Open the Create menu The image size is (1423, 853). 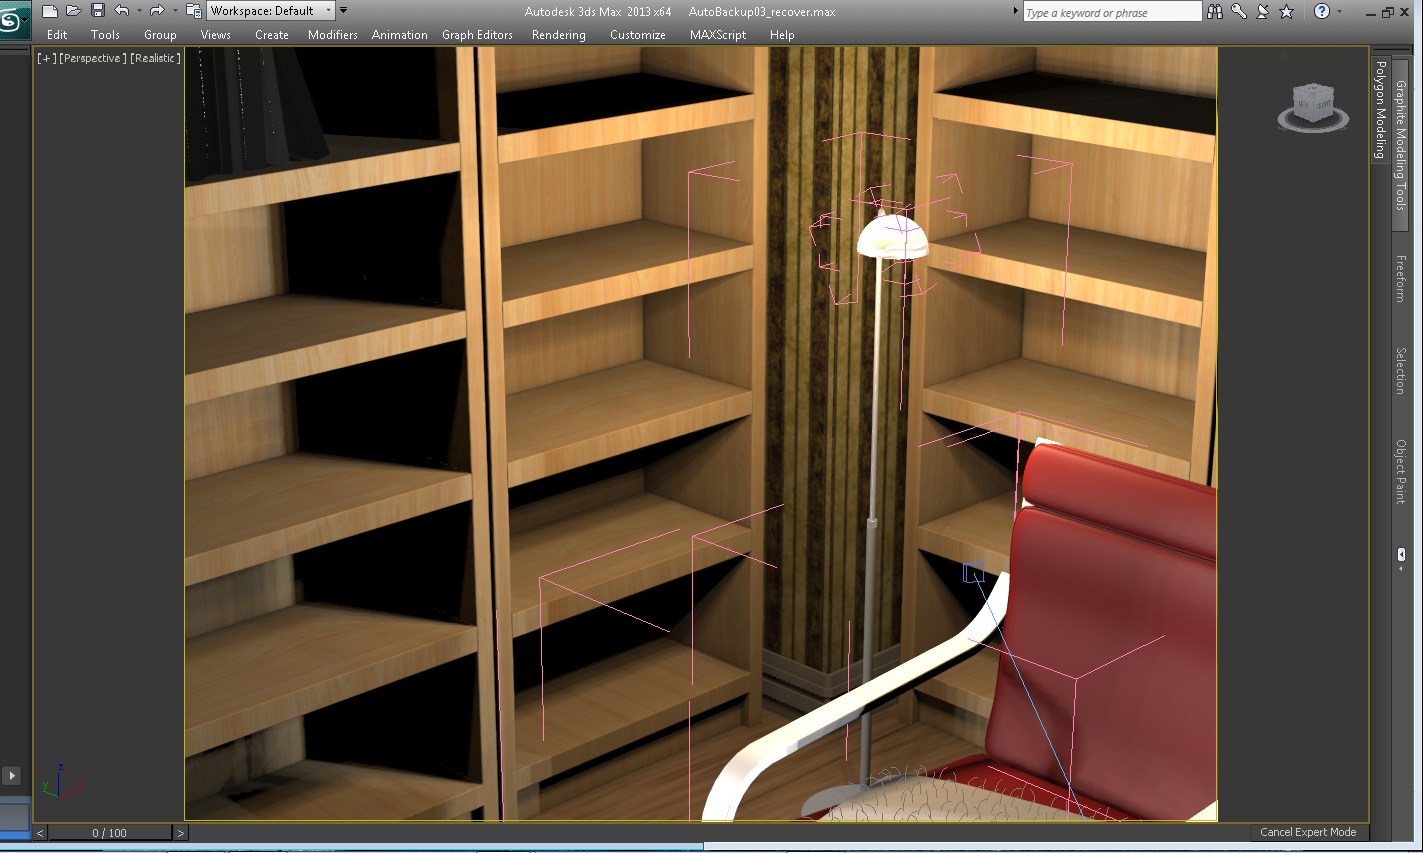pos(271,35)
